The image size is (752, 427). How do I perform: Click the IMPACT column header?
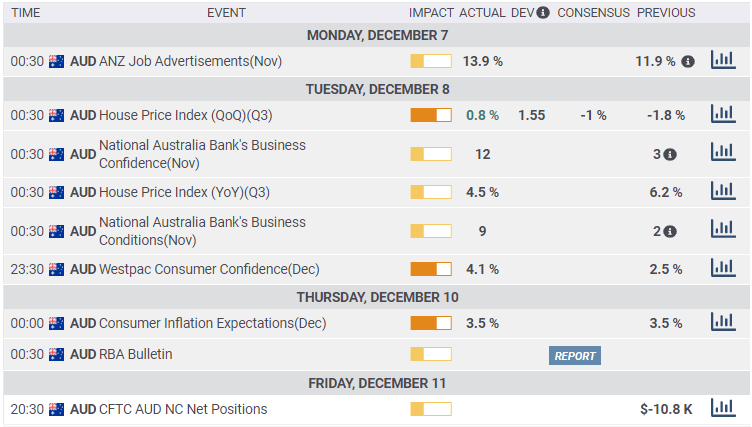431,13
